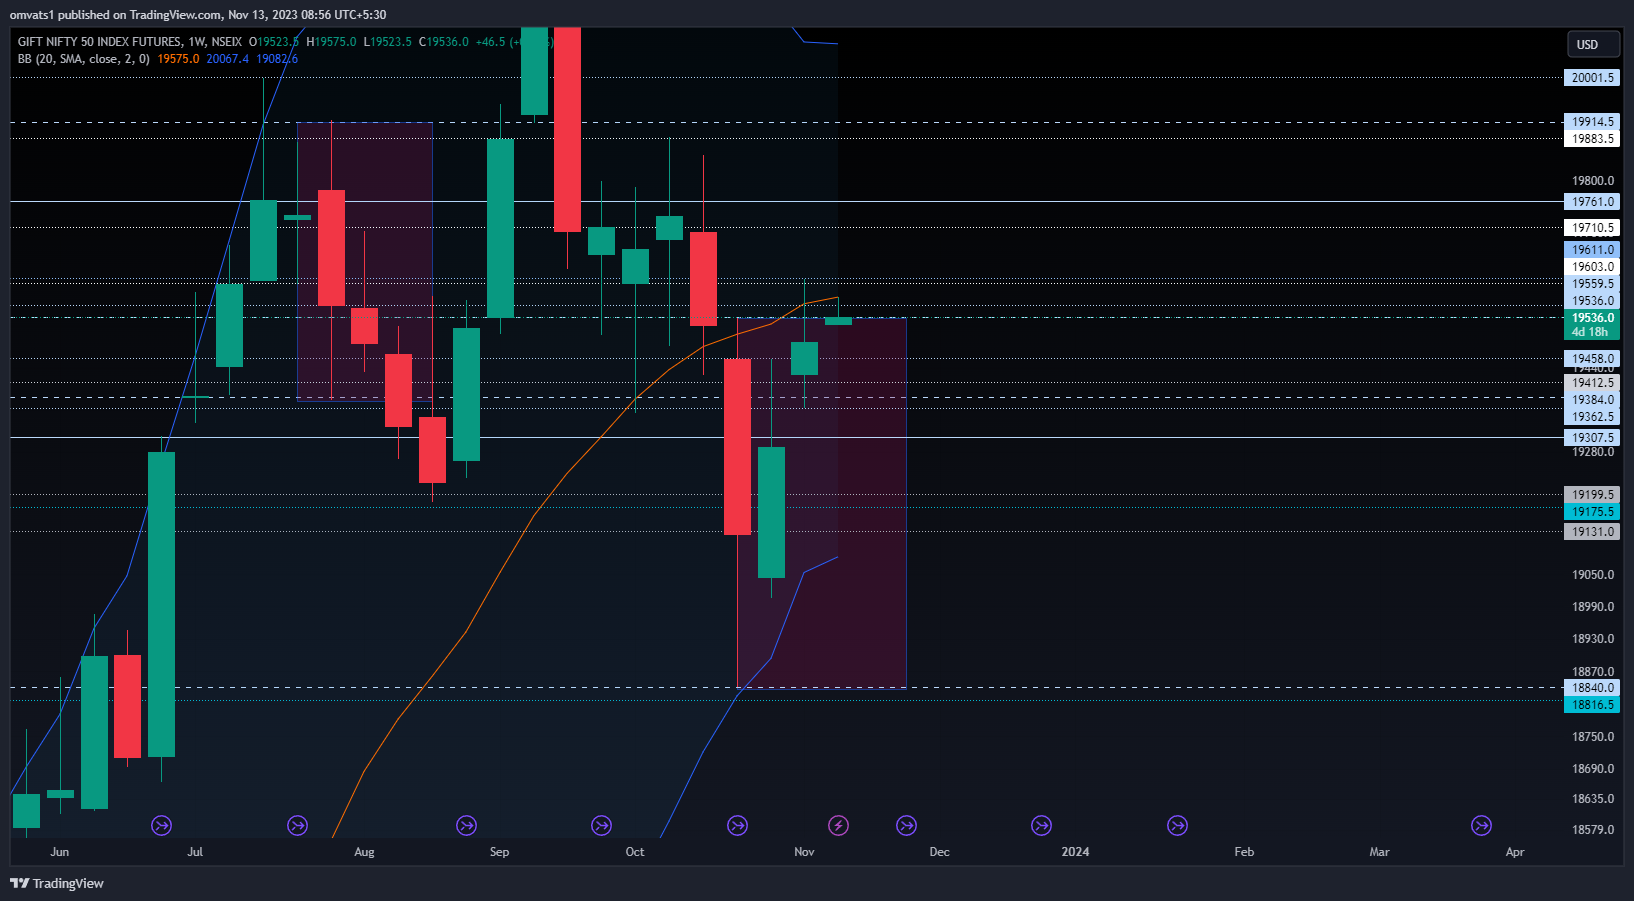Viewport: 1634px width, 901px height.
Task: Click the rollover event icon just before Dec
Action: click(x=906, y=825)
